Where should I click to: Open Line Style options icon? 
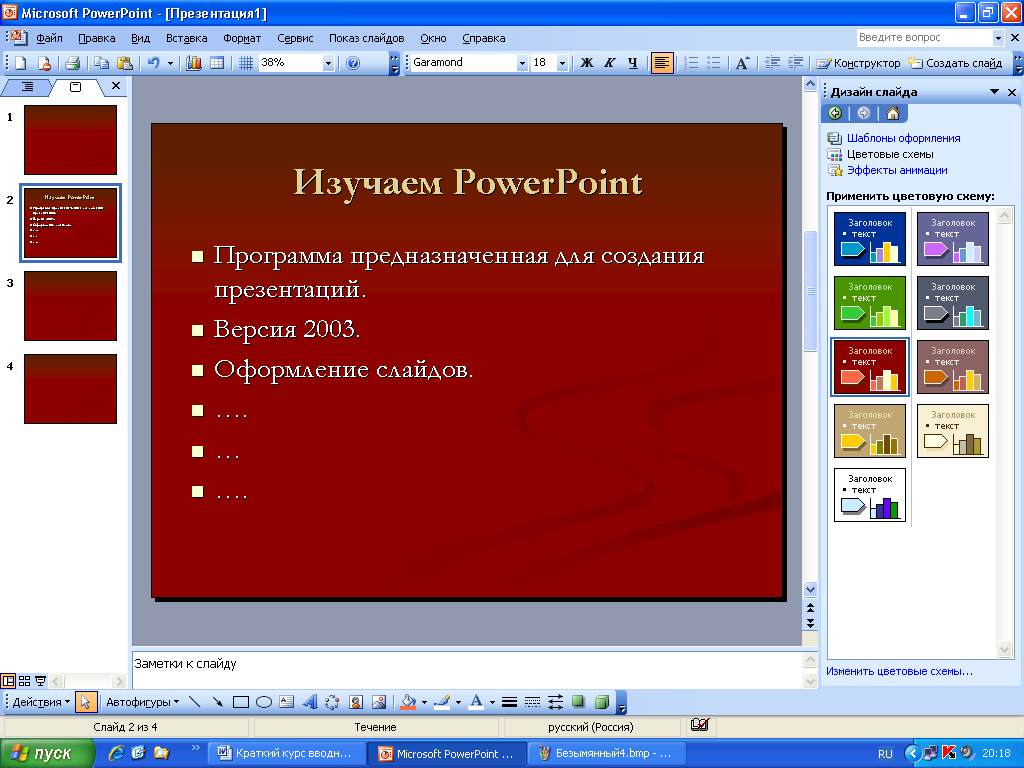pos(509,702)
